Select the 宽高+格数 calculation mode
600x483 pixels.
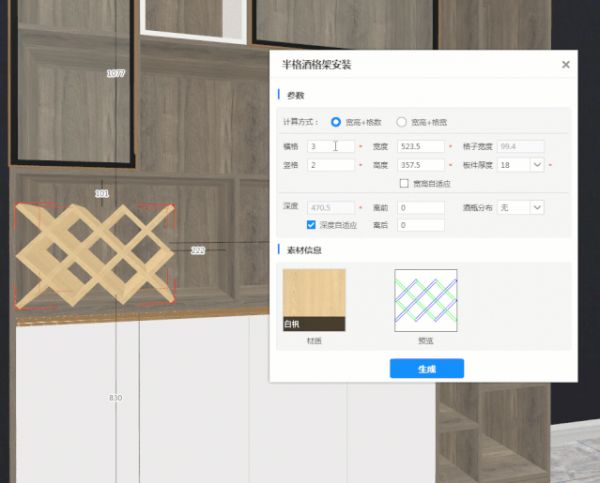(x=336, y=122)
